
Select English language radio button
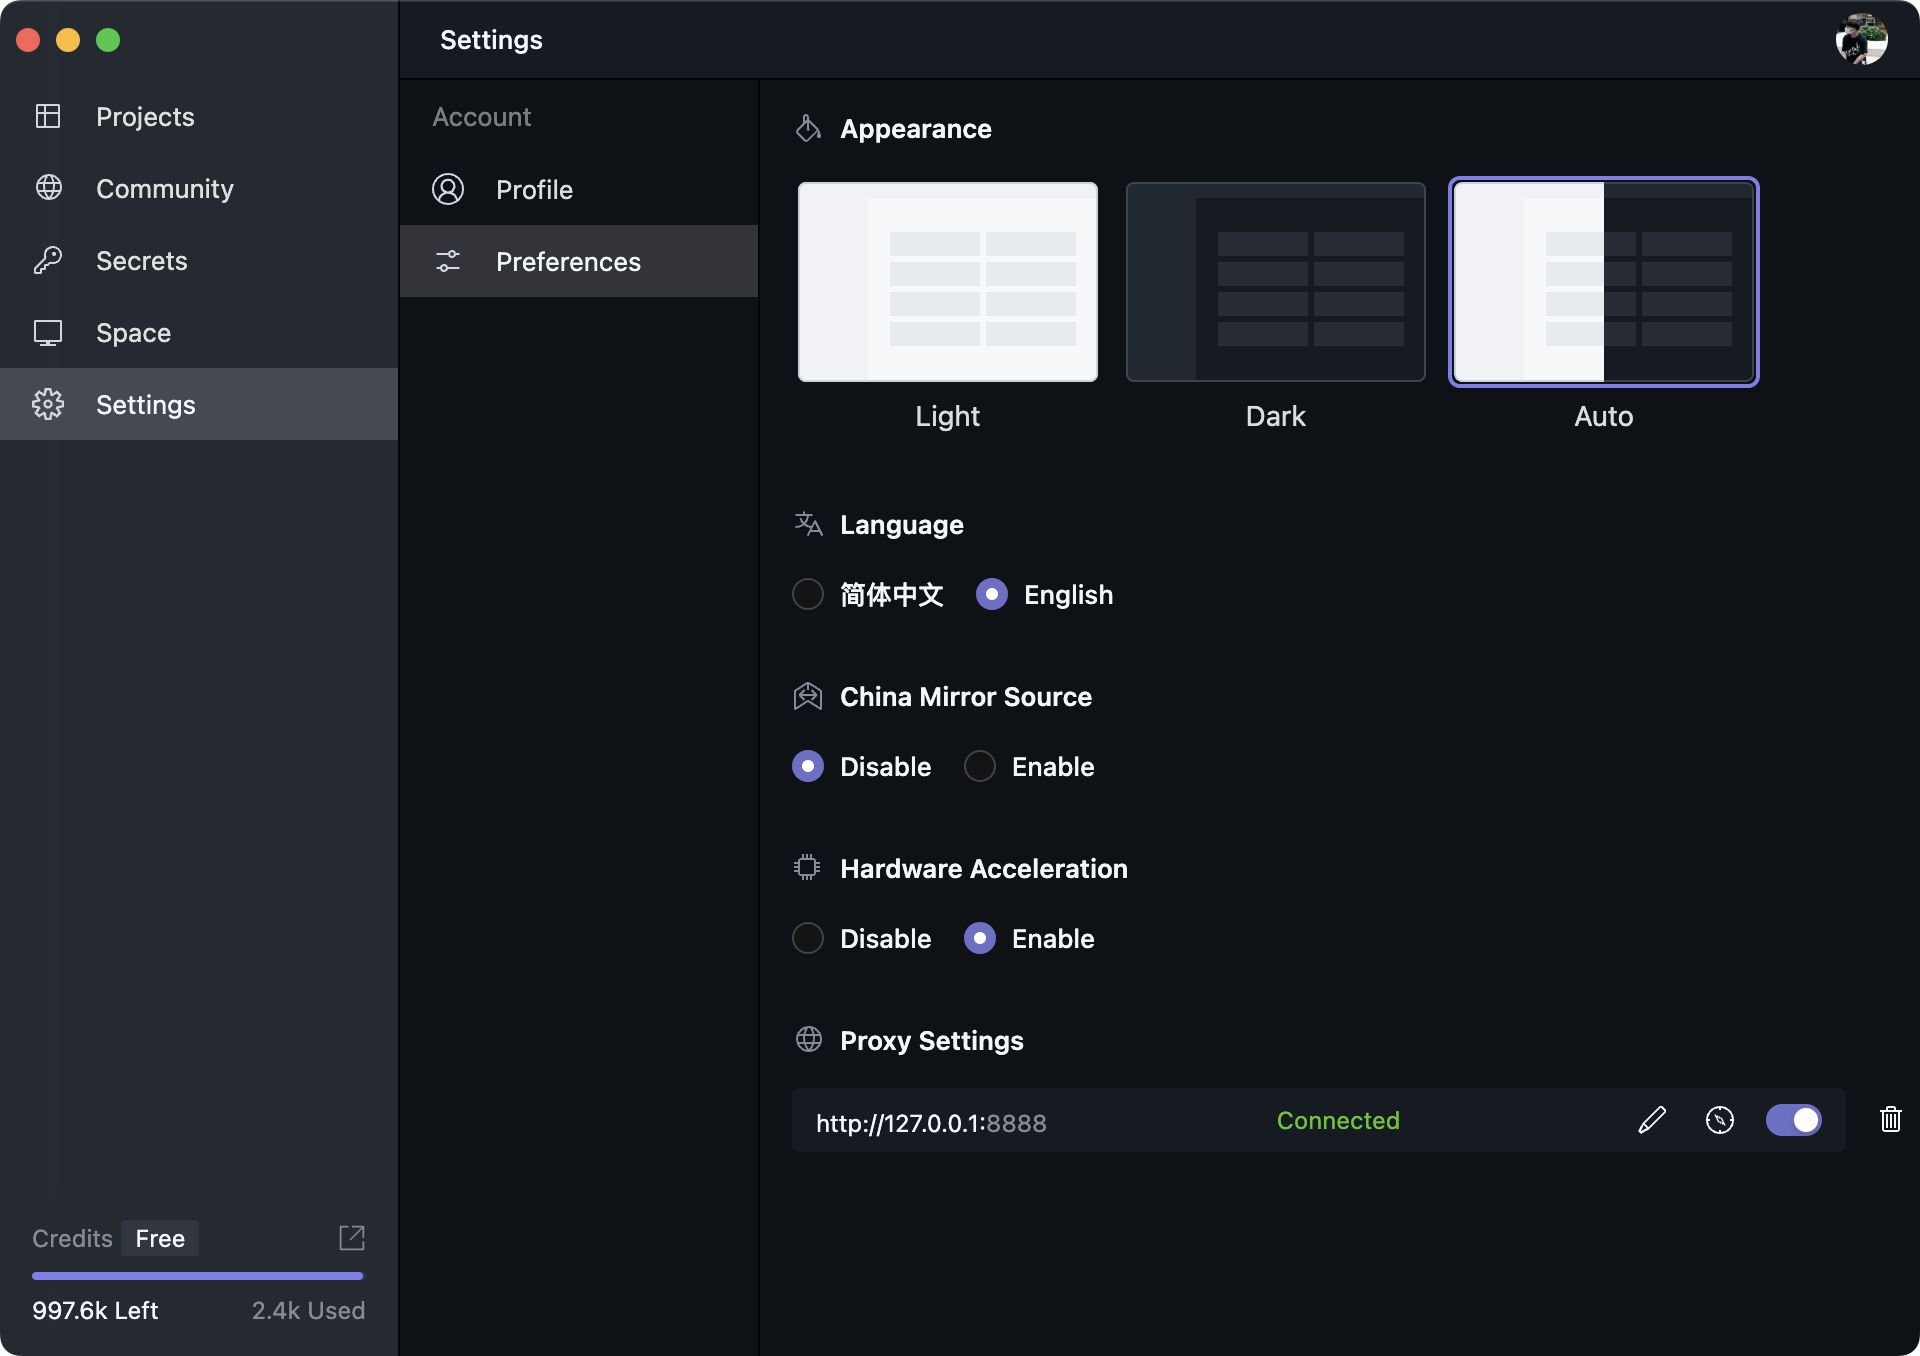point(992,595)
